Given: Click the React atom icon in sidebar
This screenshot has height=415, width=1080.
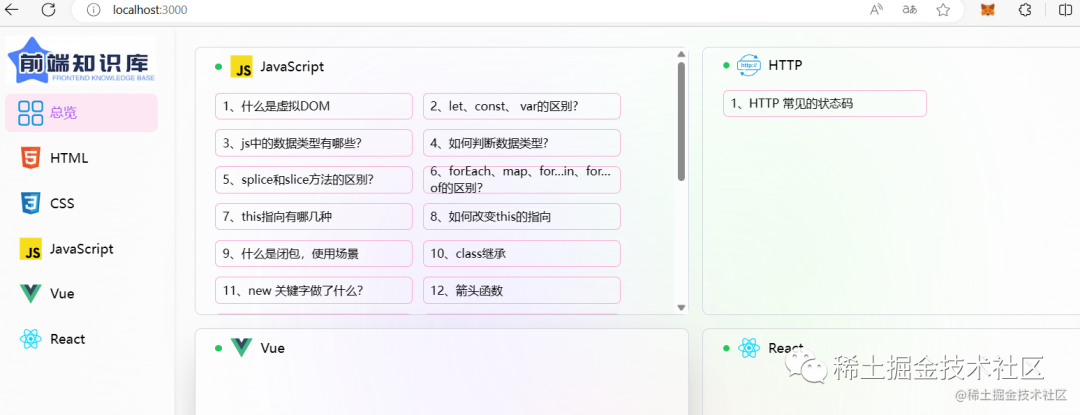Looking at the screenshot, I should click(x=31, y=339).
